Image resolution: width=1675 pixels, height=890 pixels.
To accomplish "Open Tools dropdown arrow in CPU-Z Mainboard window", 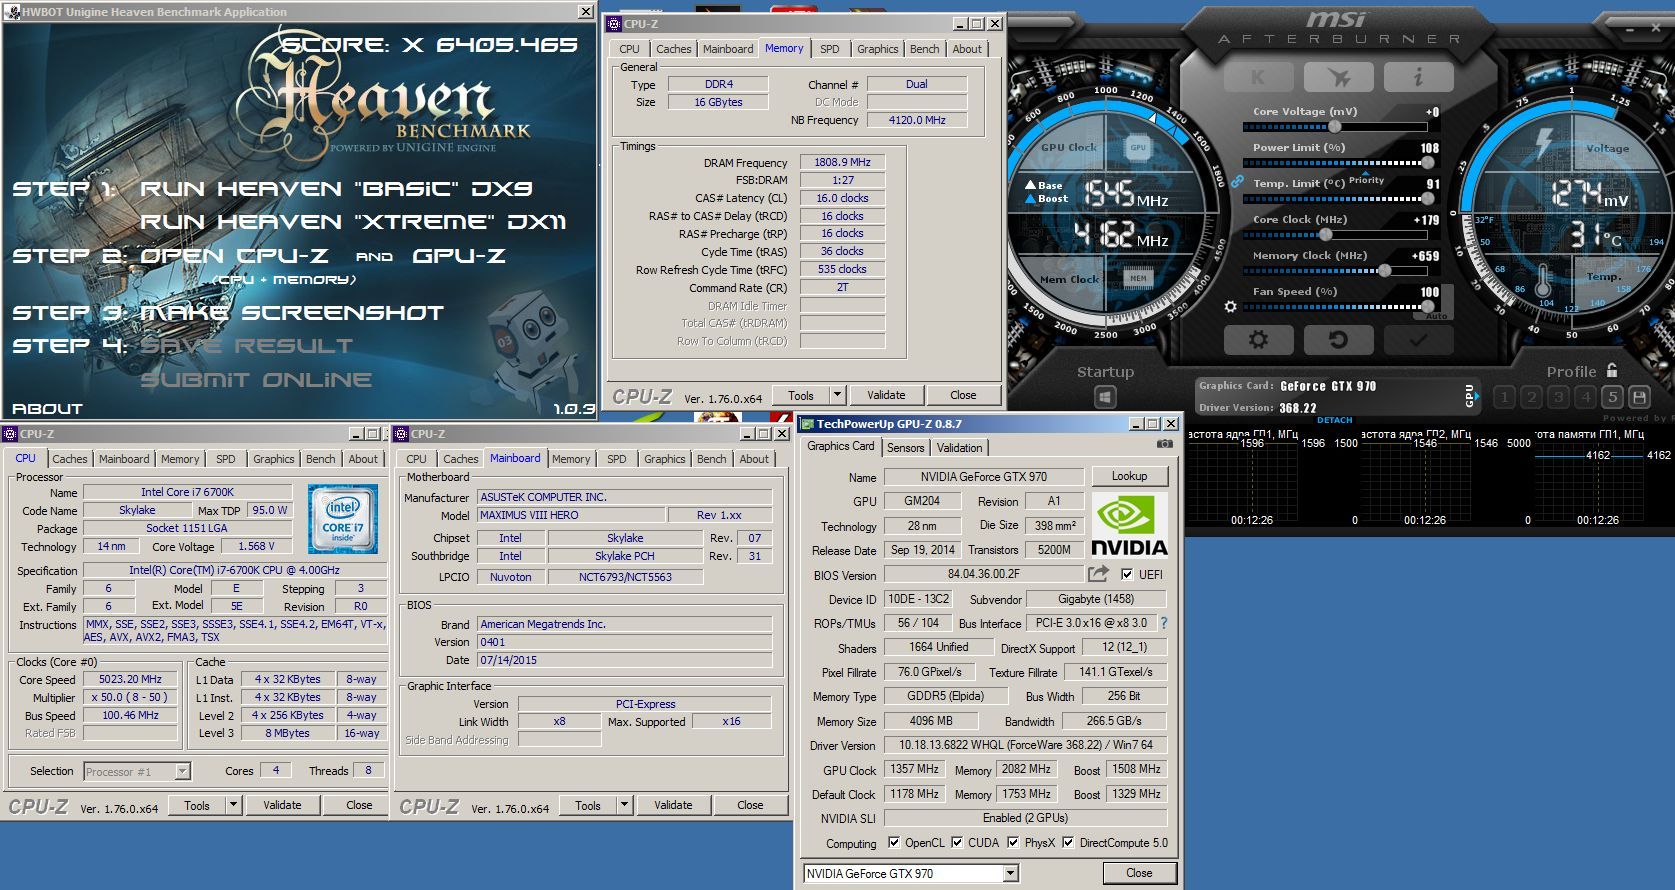I will (x=624, y=804).
